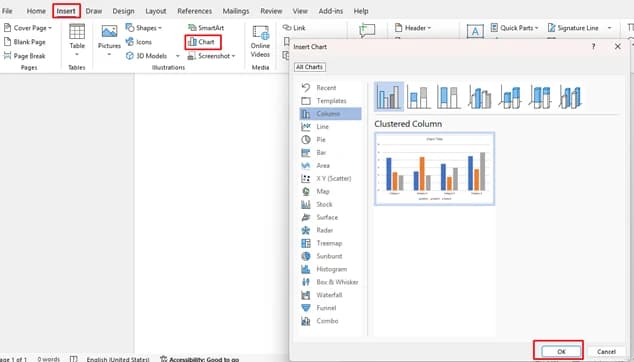
Task: Insert a new Comment
Action: (367, 31)
